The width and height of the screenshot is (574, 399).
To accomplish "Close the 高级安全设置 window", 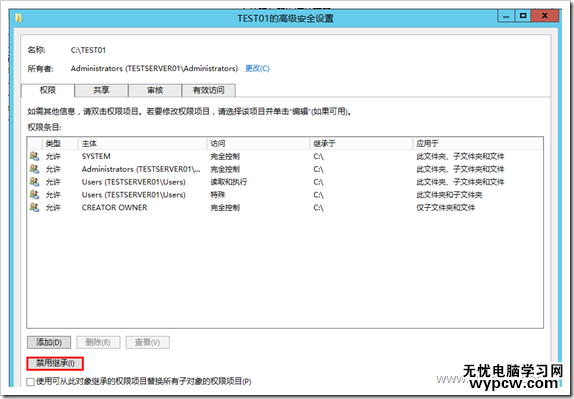I will (x=545, y=16).
